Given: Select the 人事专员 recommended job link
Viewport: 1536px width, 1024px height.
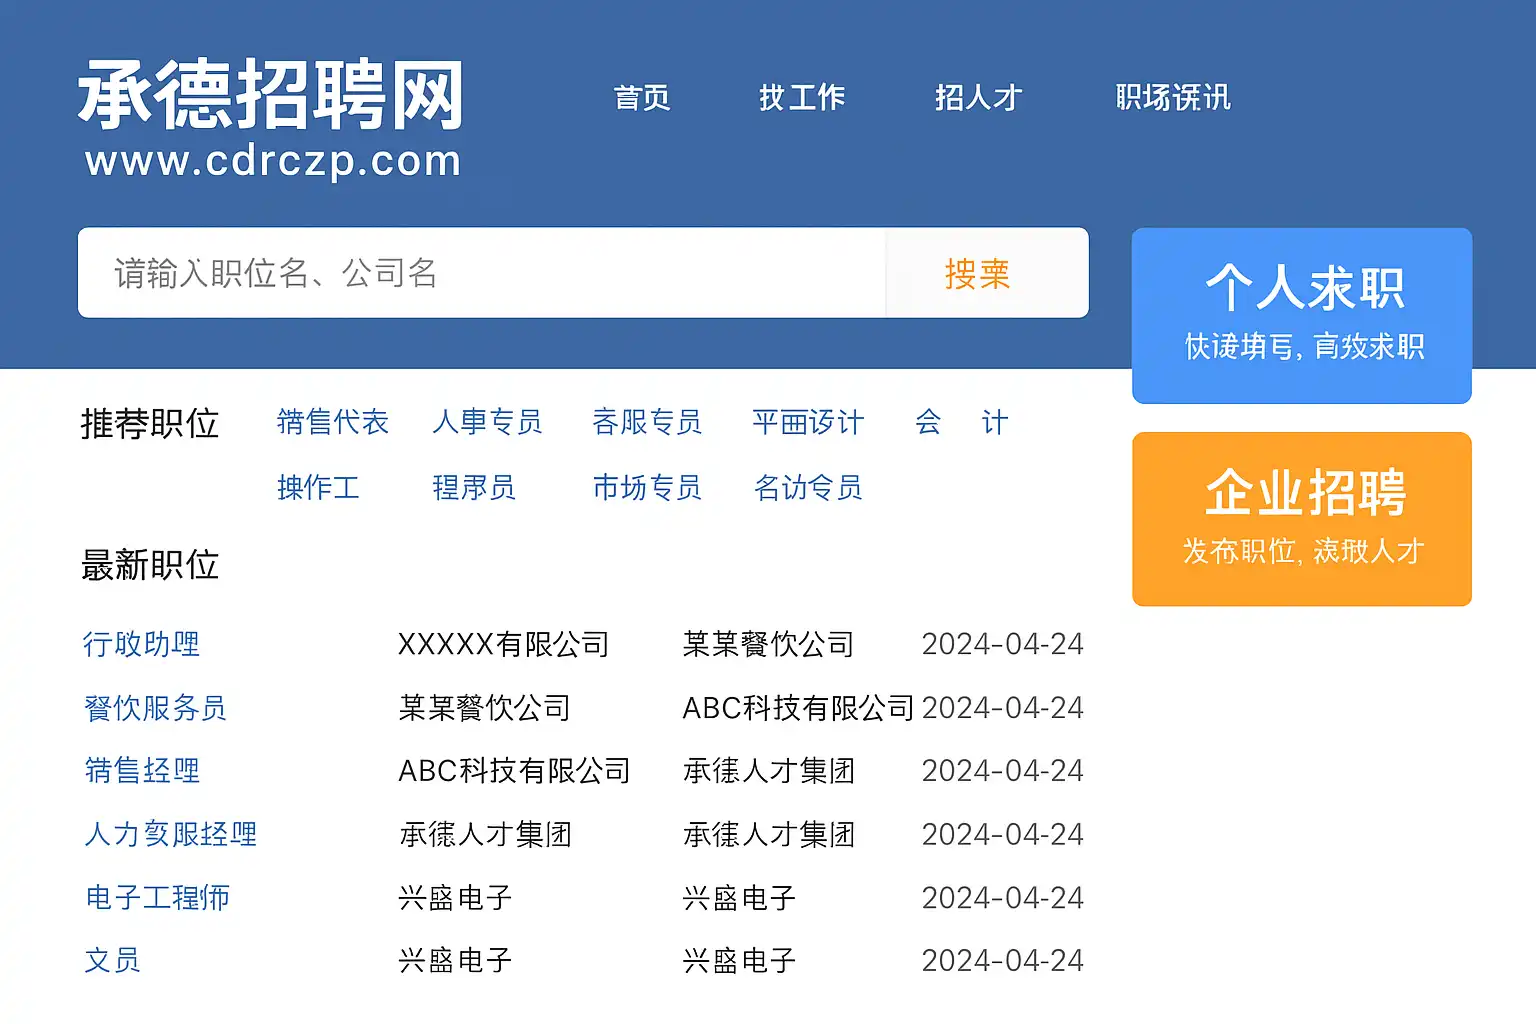Looking at the screenshot, I should [x=487, y=422].
